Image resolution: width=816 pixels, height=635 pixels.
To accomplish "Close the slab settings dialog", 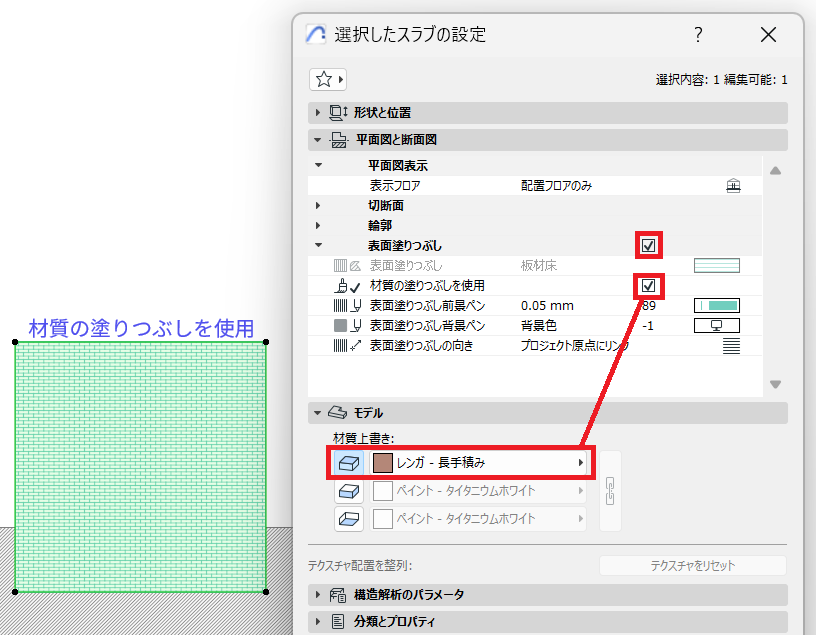I will [768, 35].
